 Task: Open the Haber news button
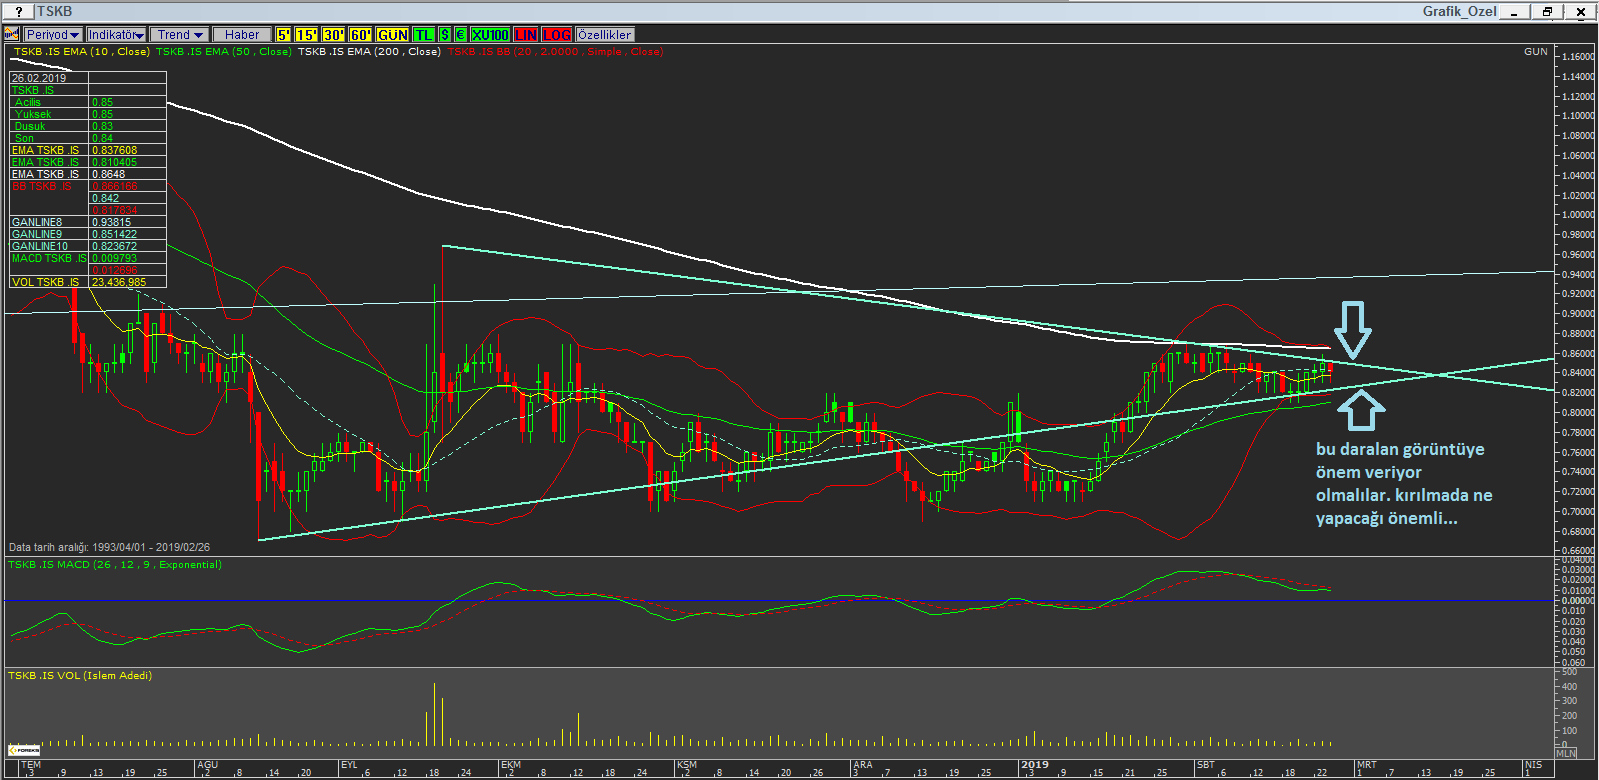[242, 34]
